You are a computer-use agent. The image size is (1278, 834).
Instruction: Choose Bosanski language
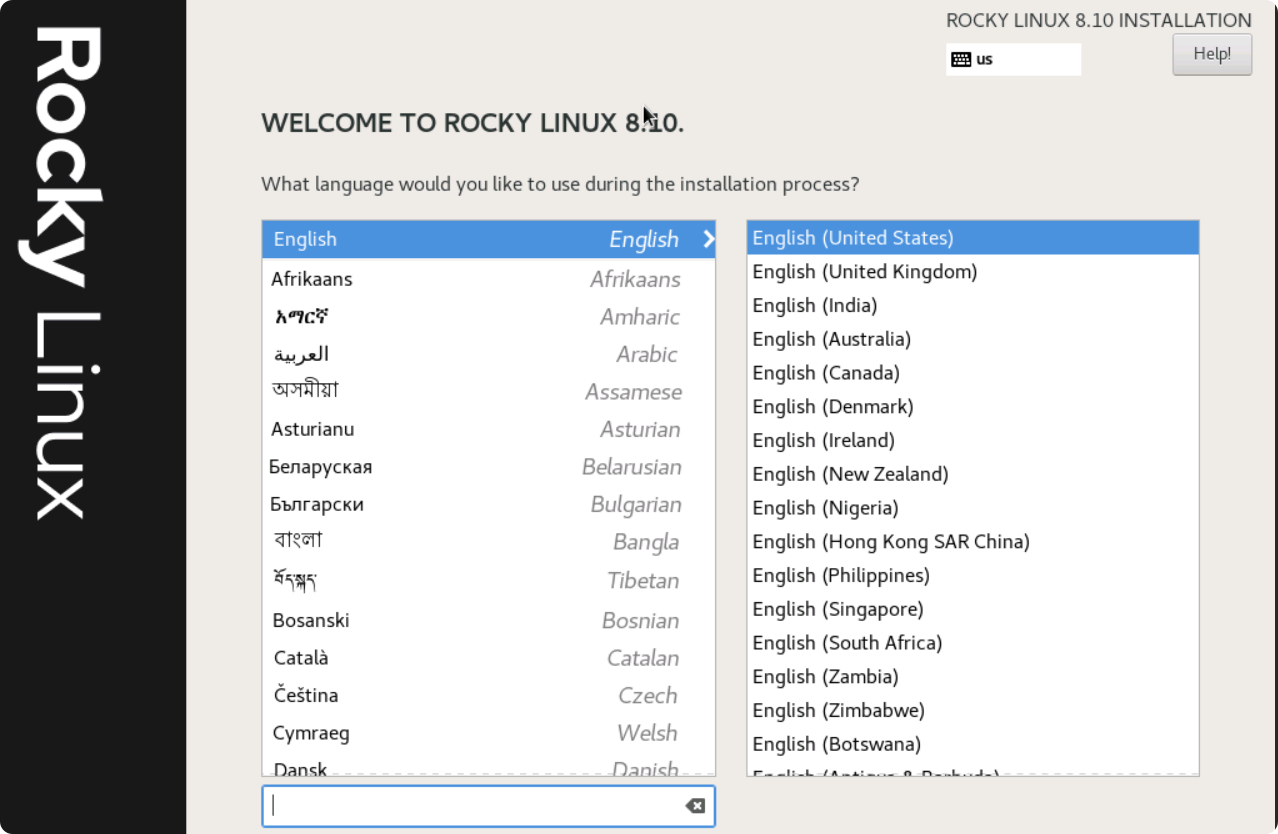tap(489, 621)
